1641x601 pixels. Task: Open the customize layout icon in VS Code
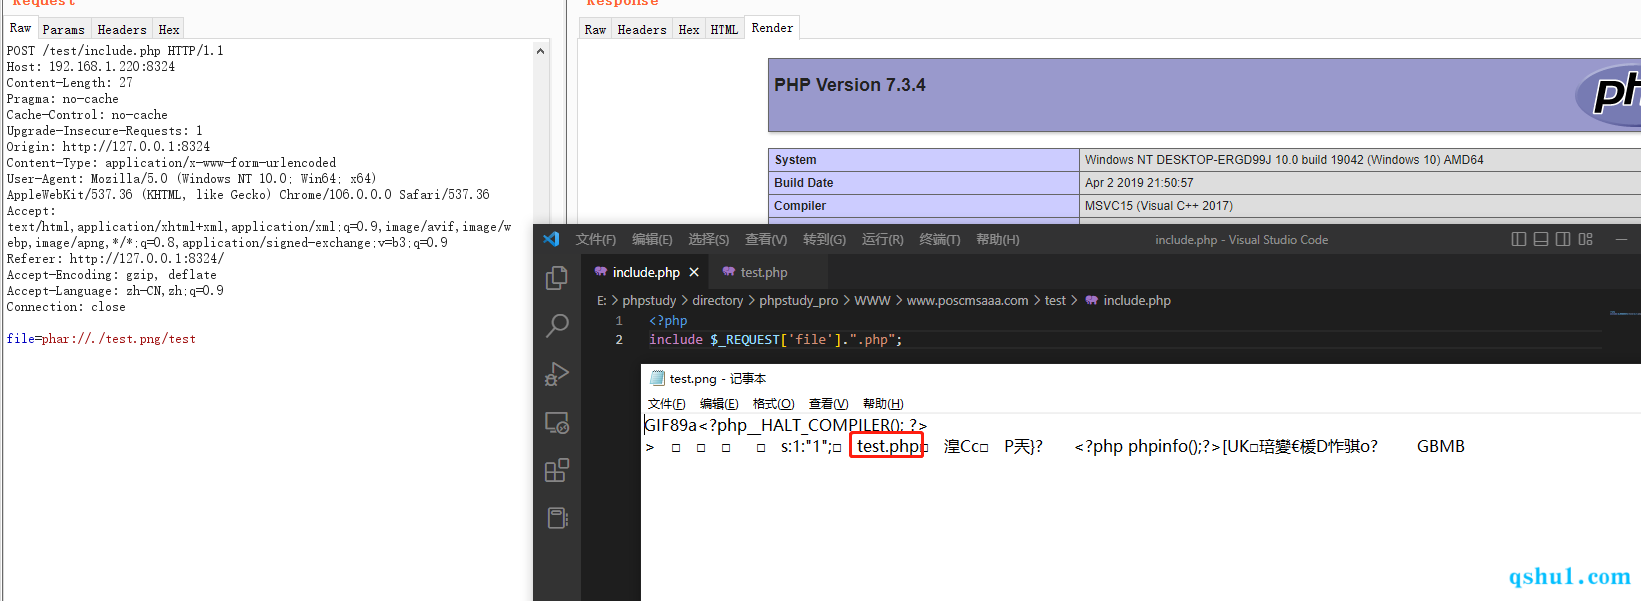pyautogui.click(x=1585, y=239)
